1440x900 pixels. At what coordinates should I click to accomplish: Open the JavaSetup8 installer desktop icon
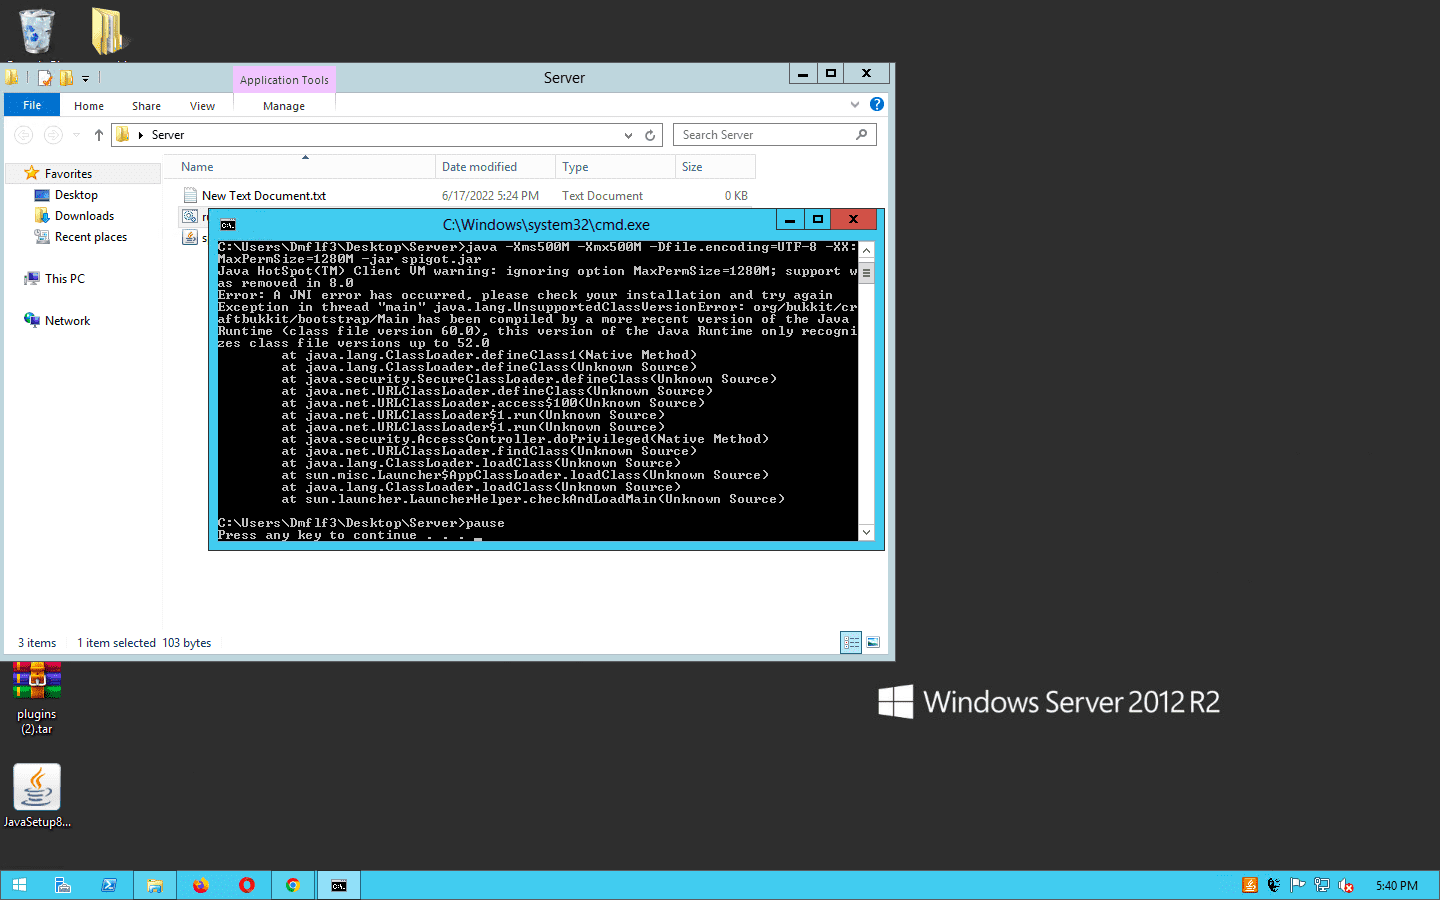tap(37, 789)
